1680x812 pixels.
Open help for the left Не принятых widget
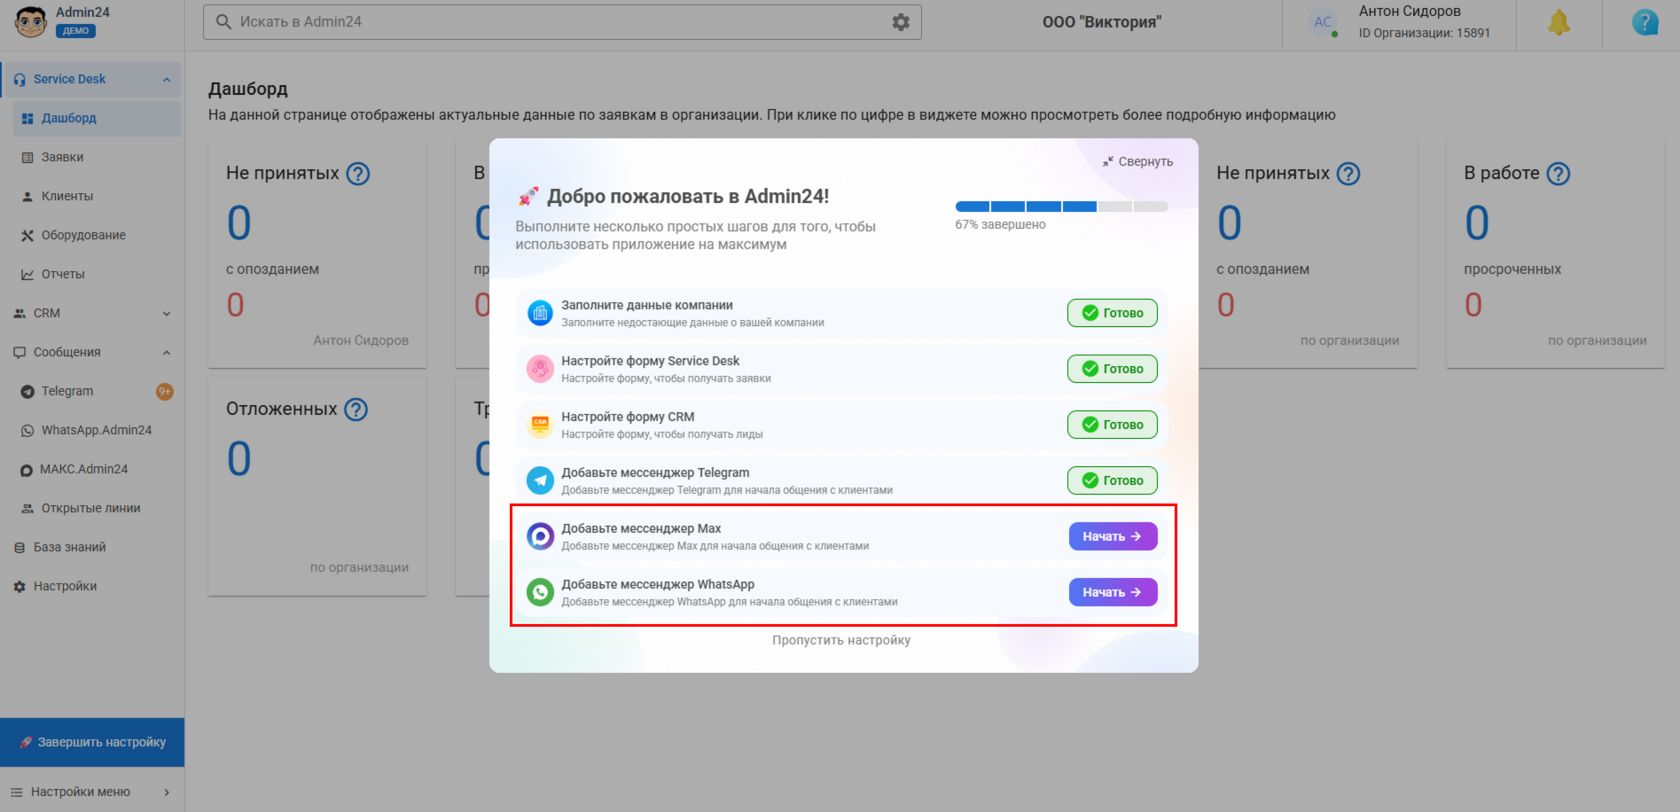(358, 173)
